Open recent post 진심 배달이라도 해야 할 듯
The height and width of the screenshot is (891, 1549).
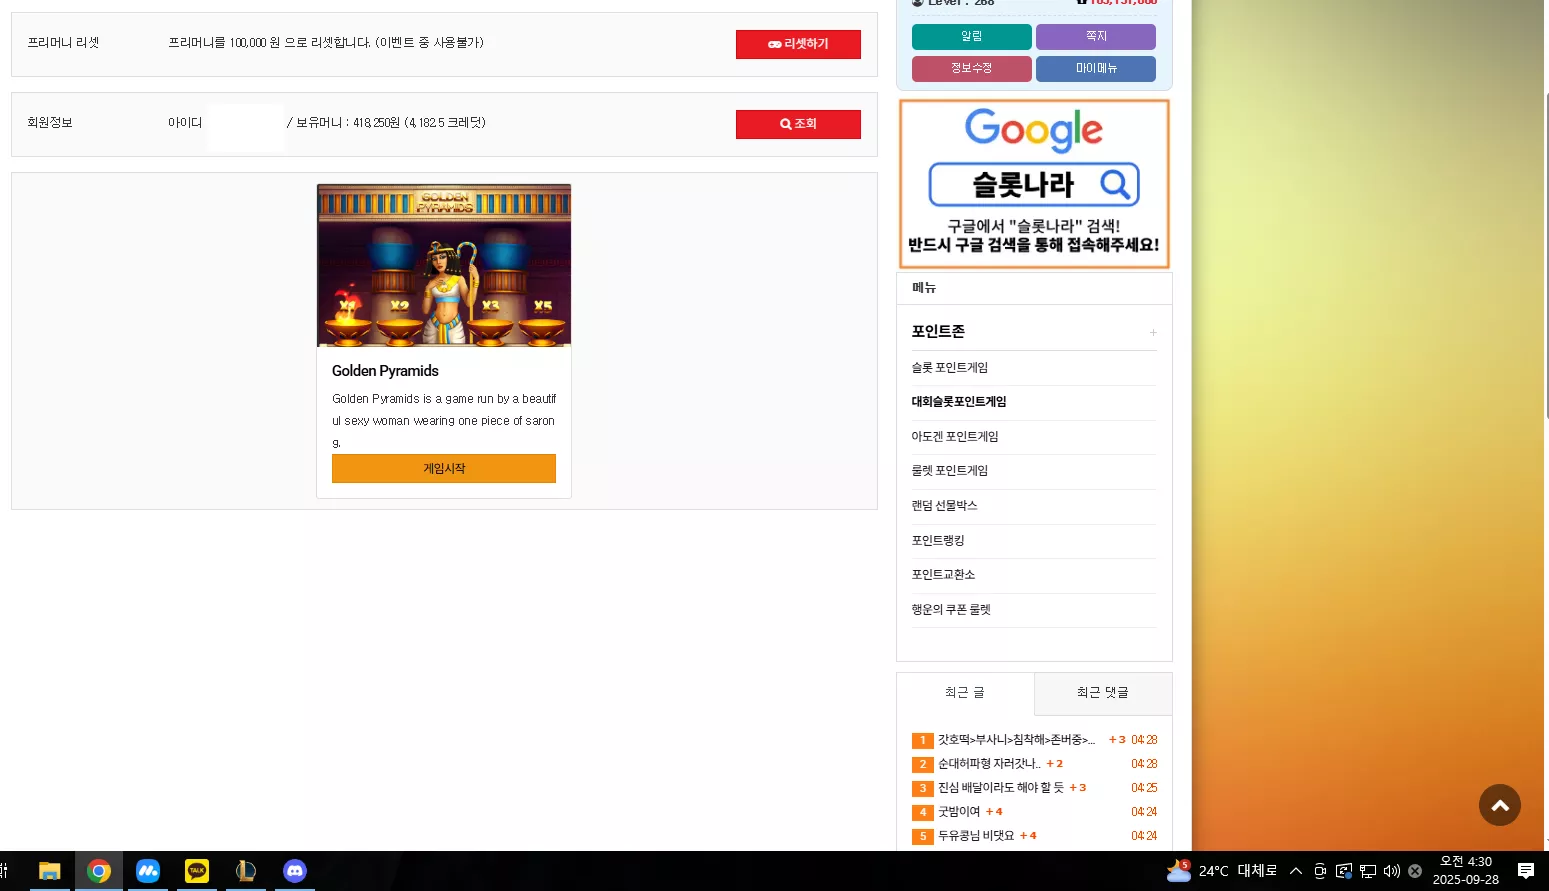coord(1001,788)
